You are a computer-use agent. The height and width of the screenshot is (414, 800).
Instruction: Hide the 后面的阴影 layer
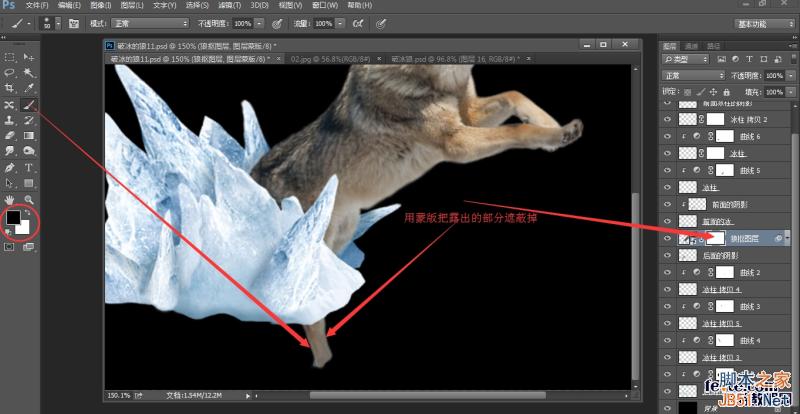click(x=667, y=255)
